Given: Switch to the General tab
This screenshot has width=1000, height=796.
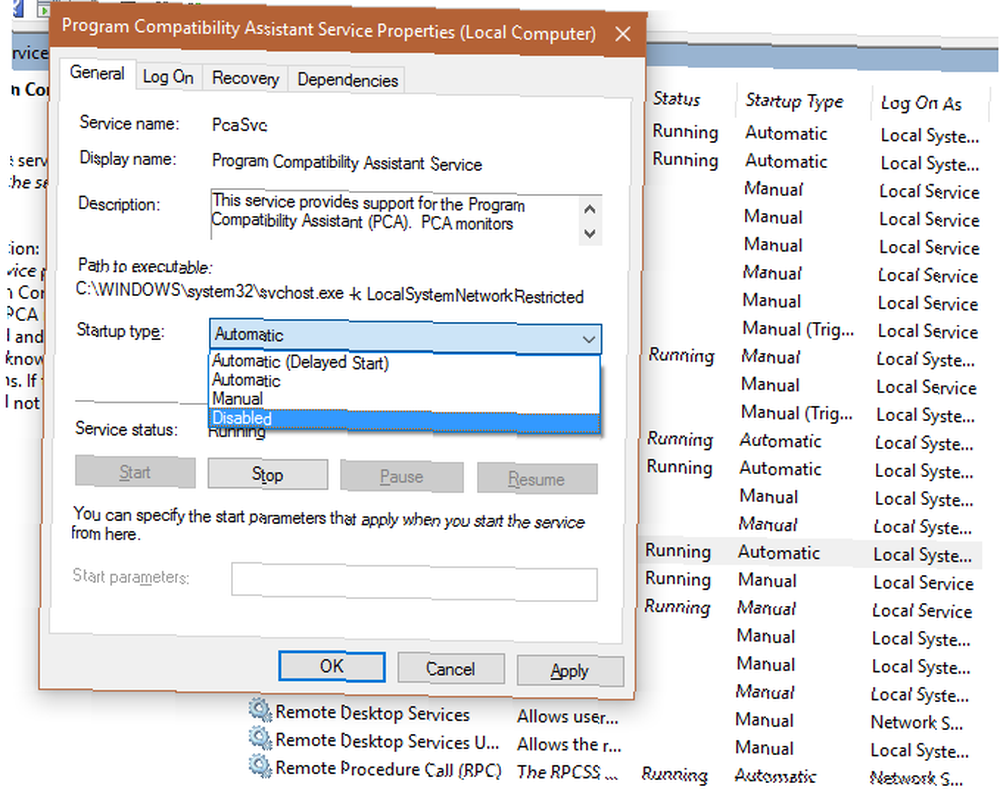Looking at the screenshot, I should point(97,73).
